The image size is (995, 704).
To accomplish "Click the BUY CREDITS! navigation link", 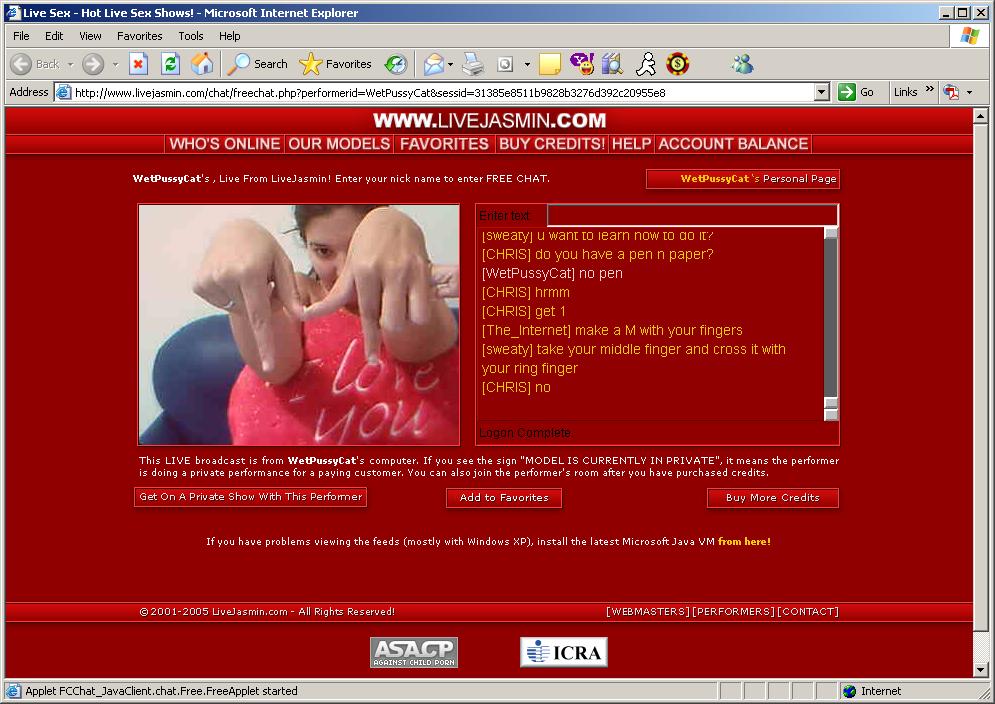I will tap(552, 144).
